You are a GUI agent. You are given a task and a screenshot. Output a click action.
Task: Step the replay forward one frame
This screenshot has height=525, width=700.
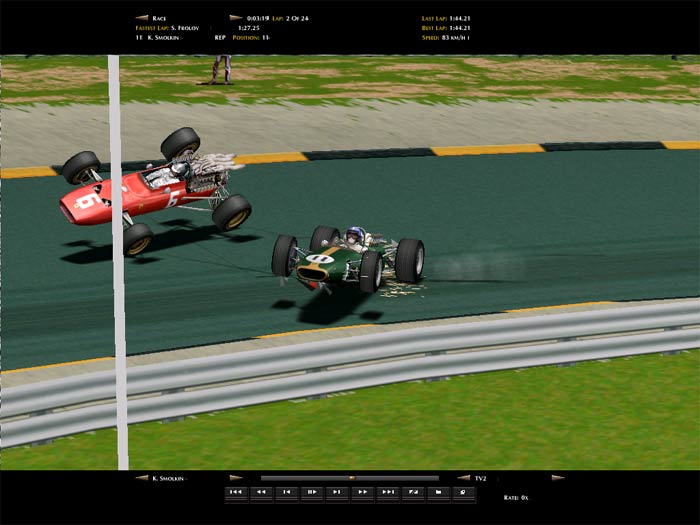coord(337,492)
